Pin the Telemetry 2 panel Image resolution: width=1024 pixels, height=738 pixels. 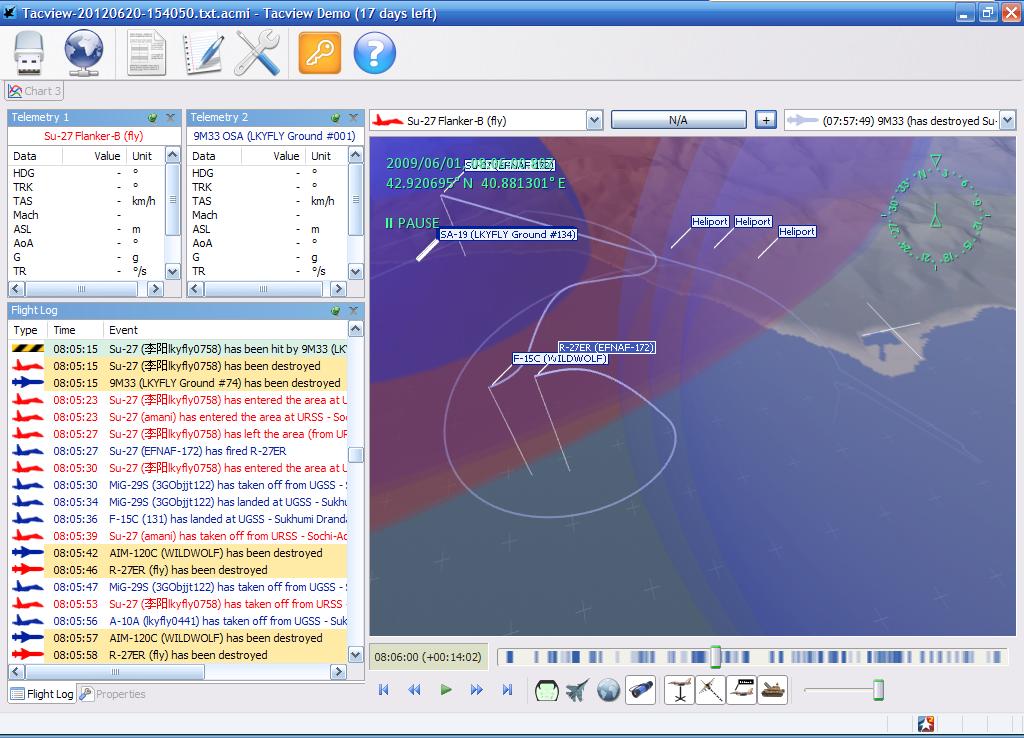pyautogui.click(x=335, y=118)
